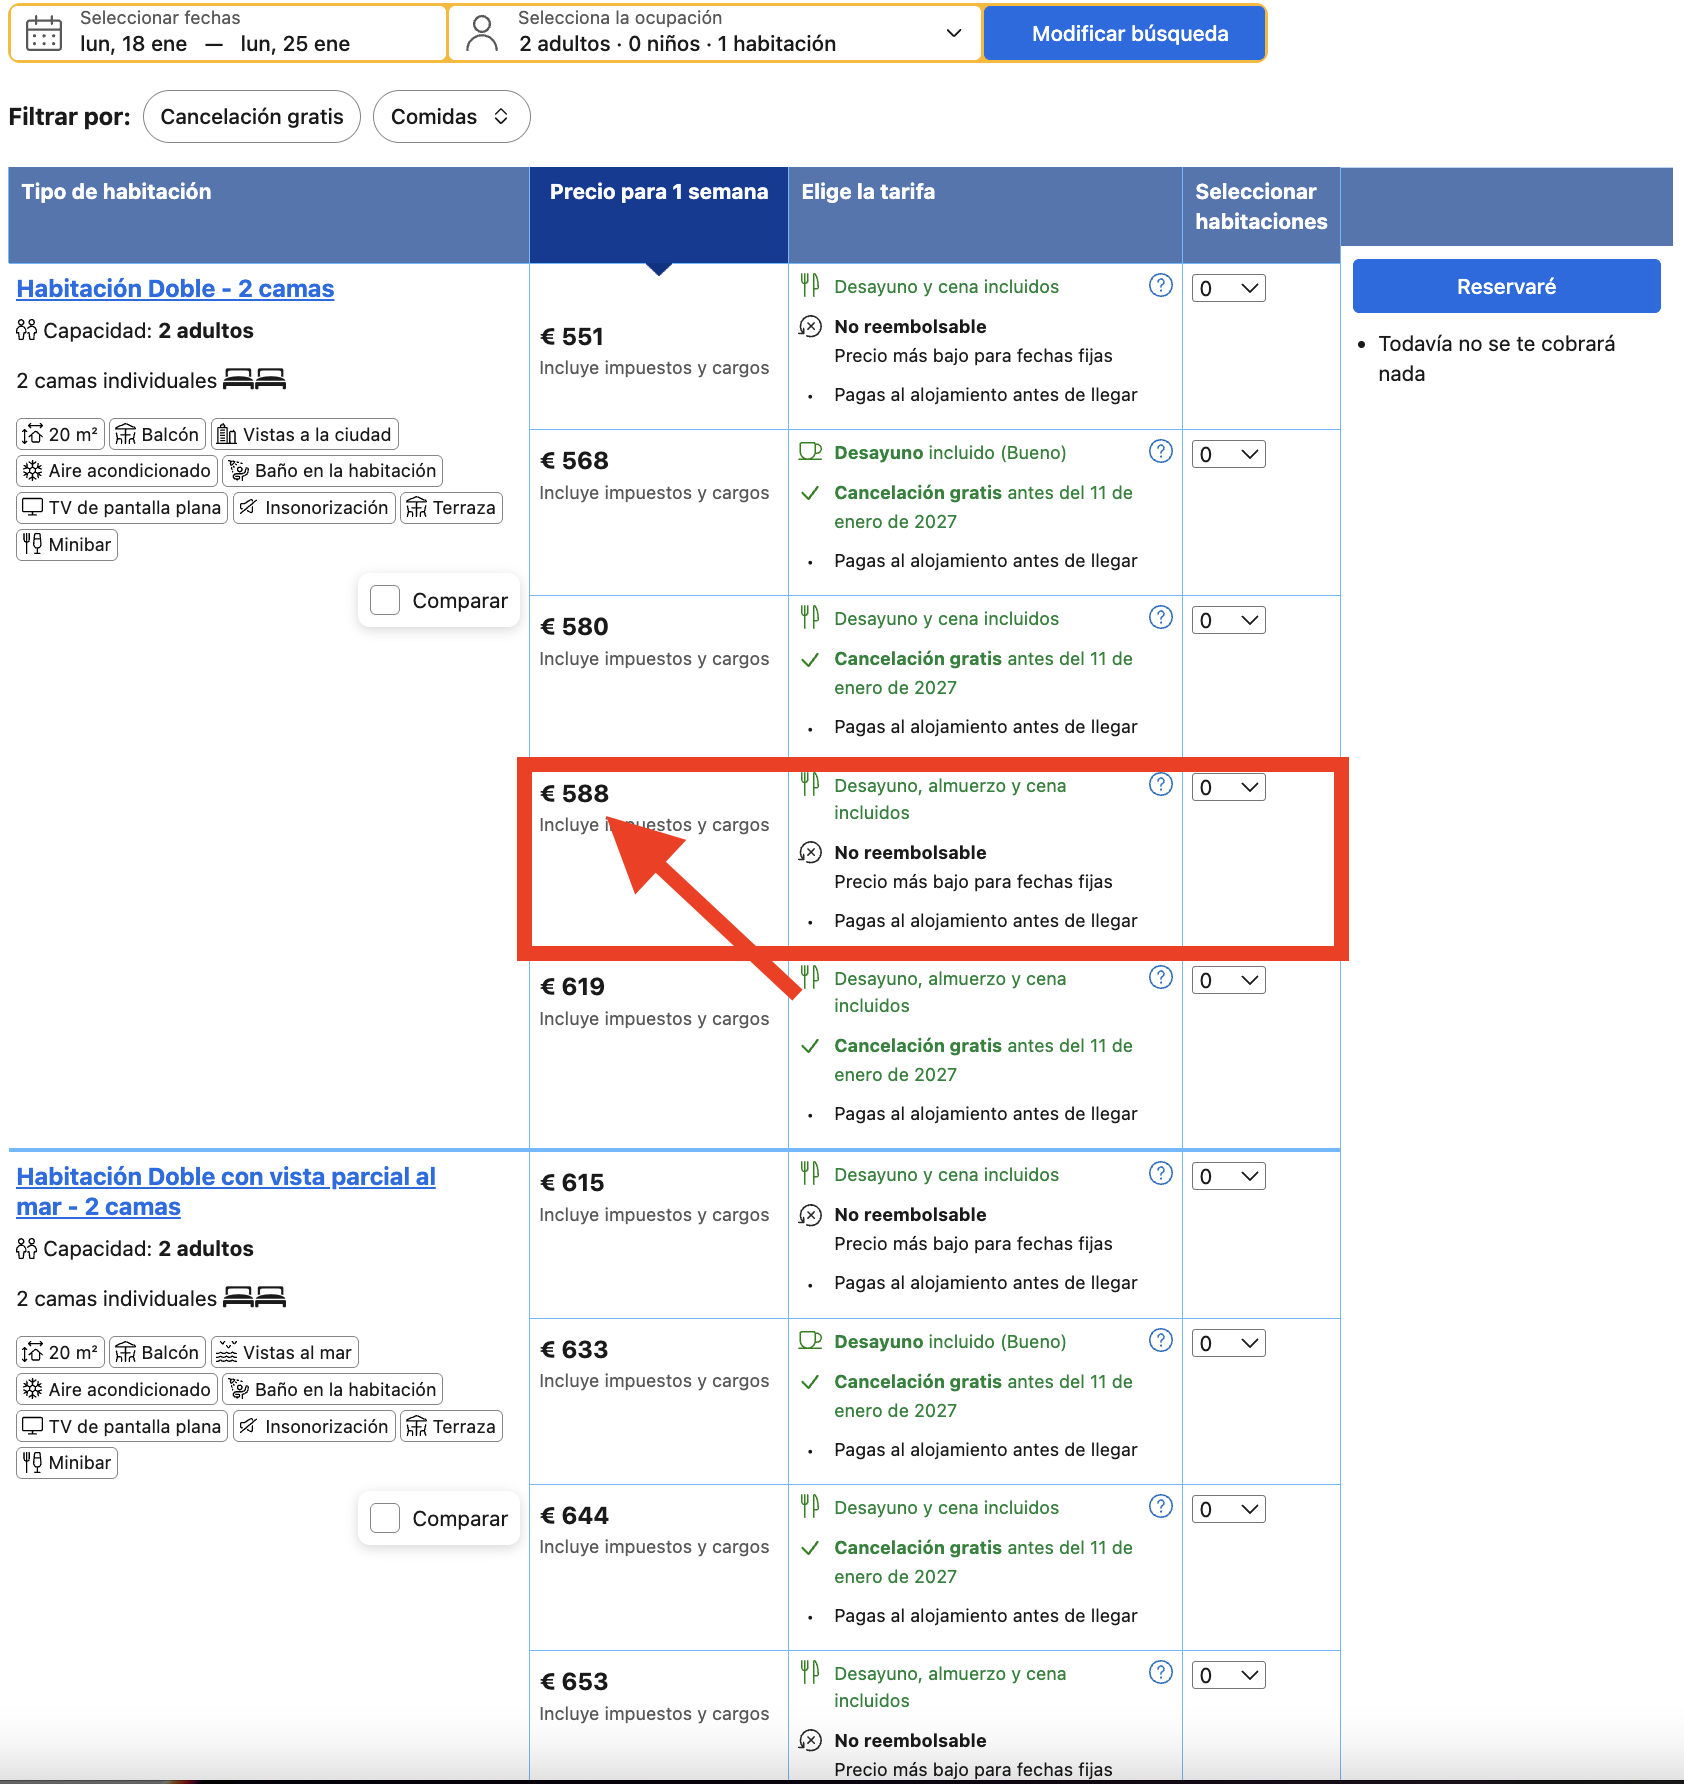Click the Insonorización tag of sea-view room

tap(314, 1426)
